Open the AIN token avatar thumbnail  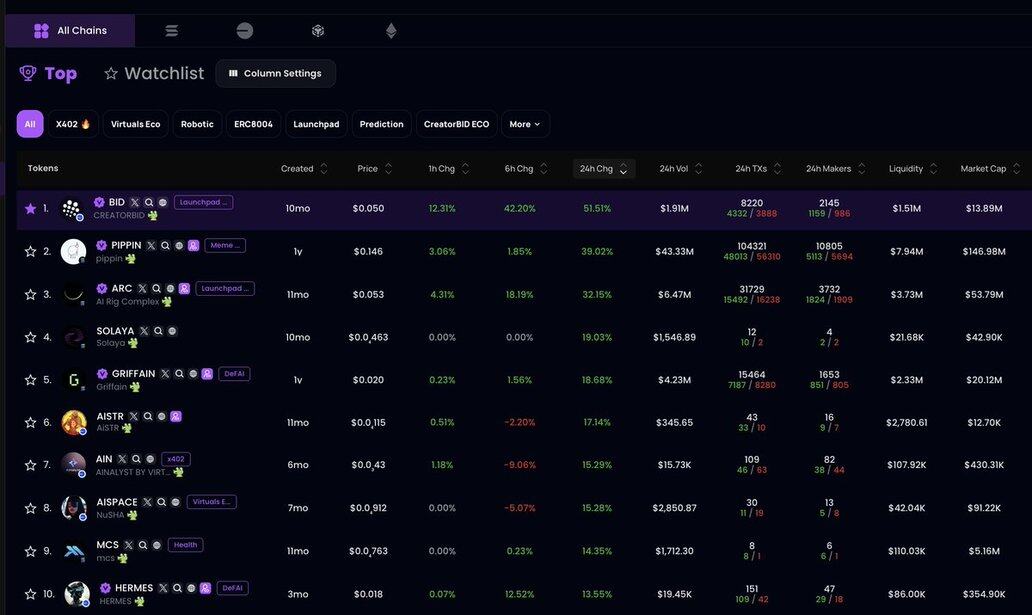tap(74, 465)
